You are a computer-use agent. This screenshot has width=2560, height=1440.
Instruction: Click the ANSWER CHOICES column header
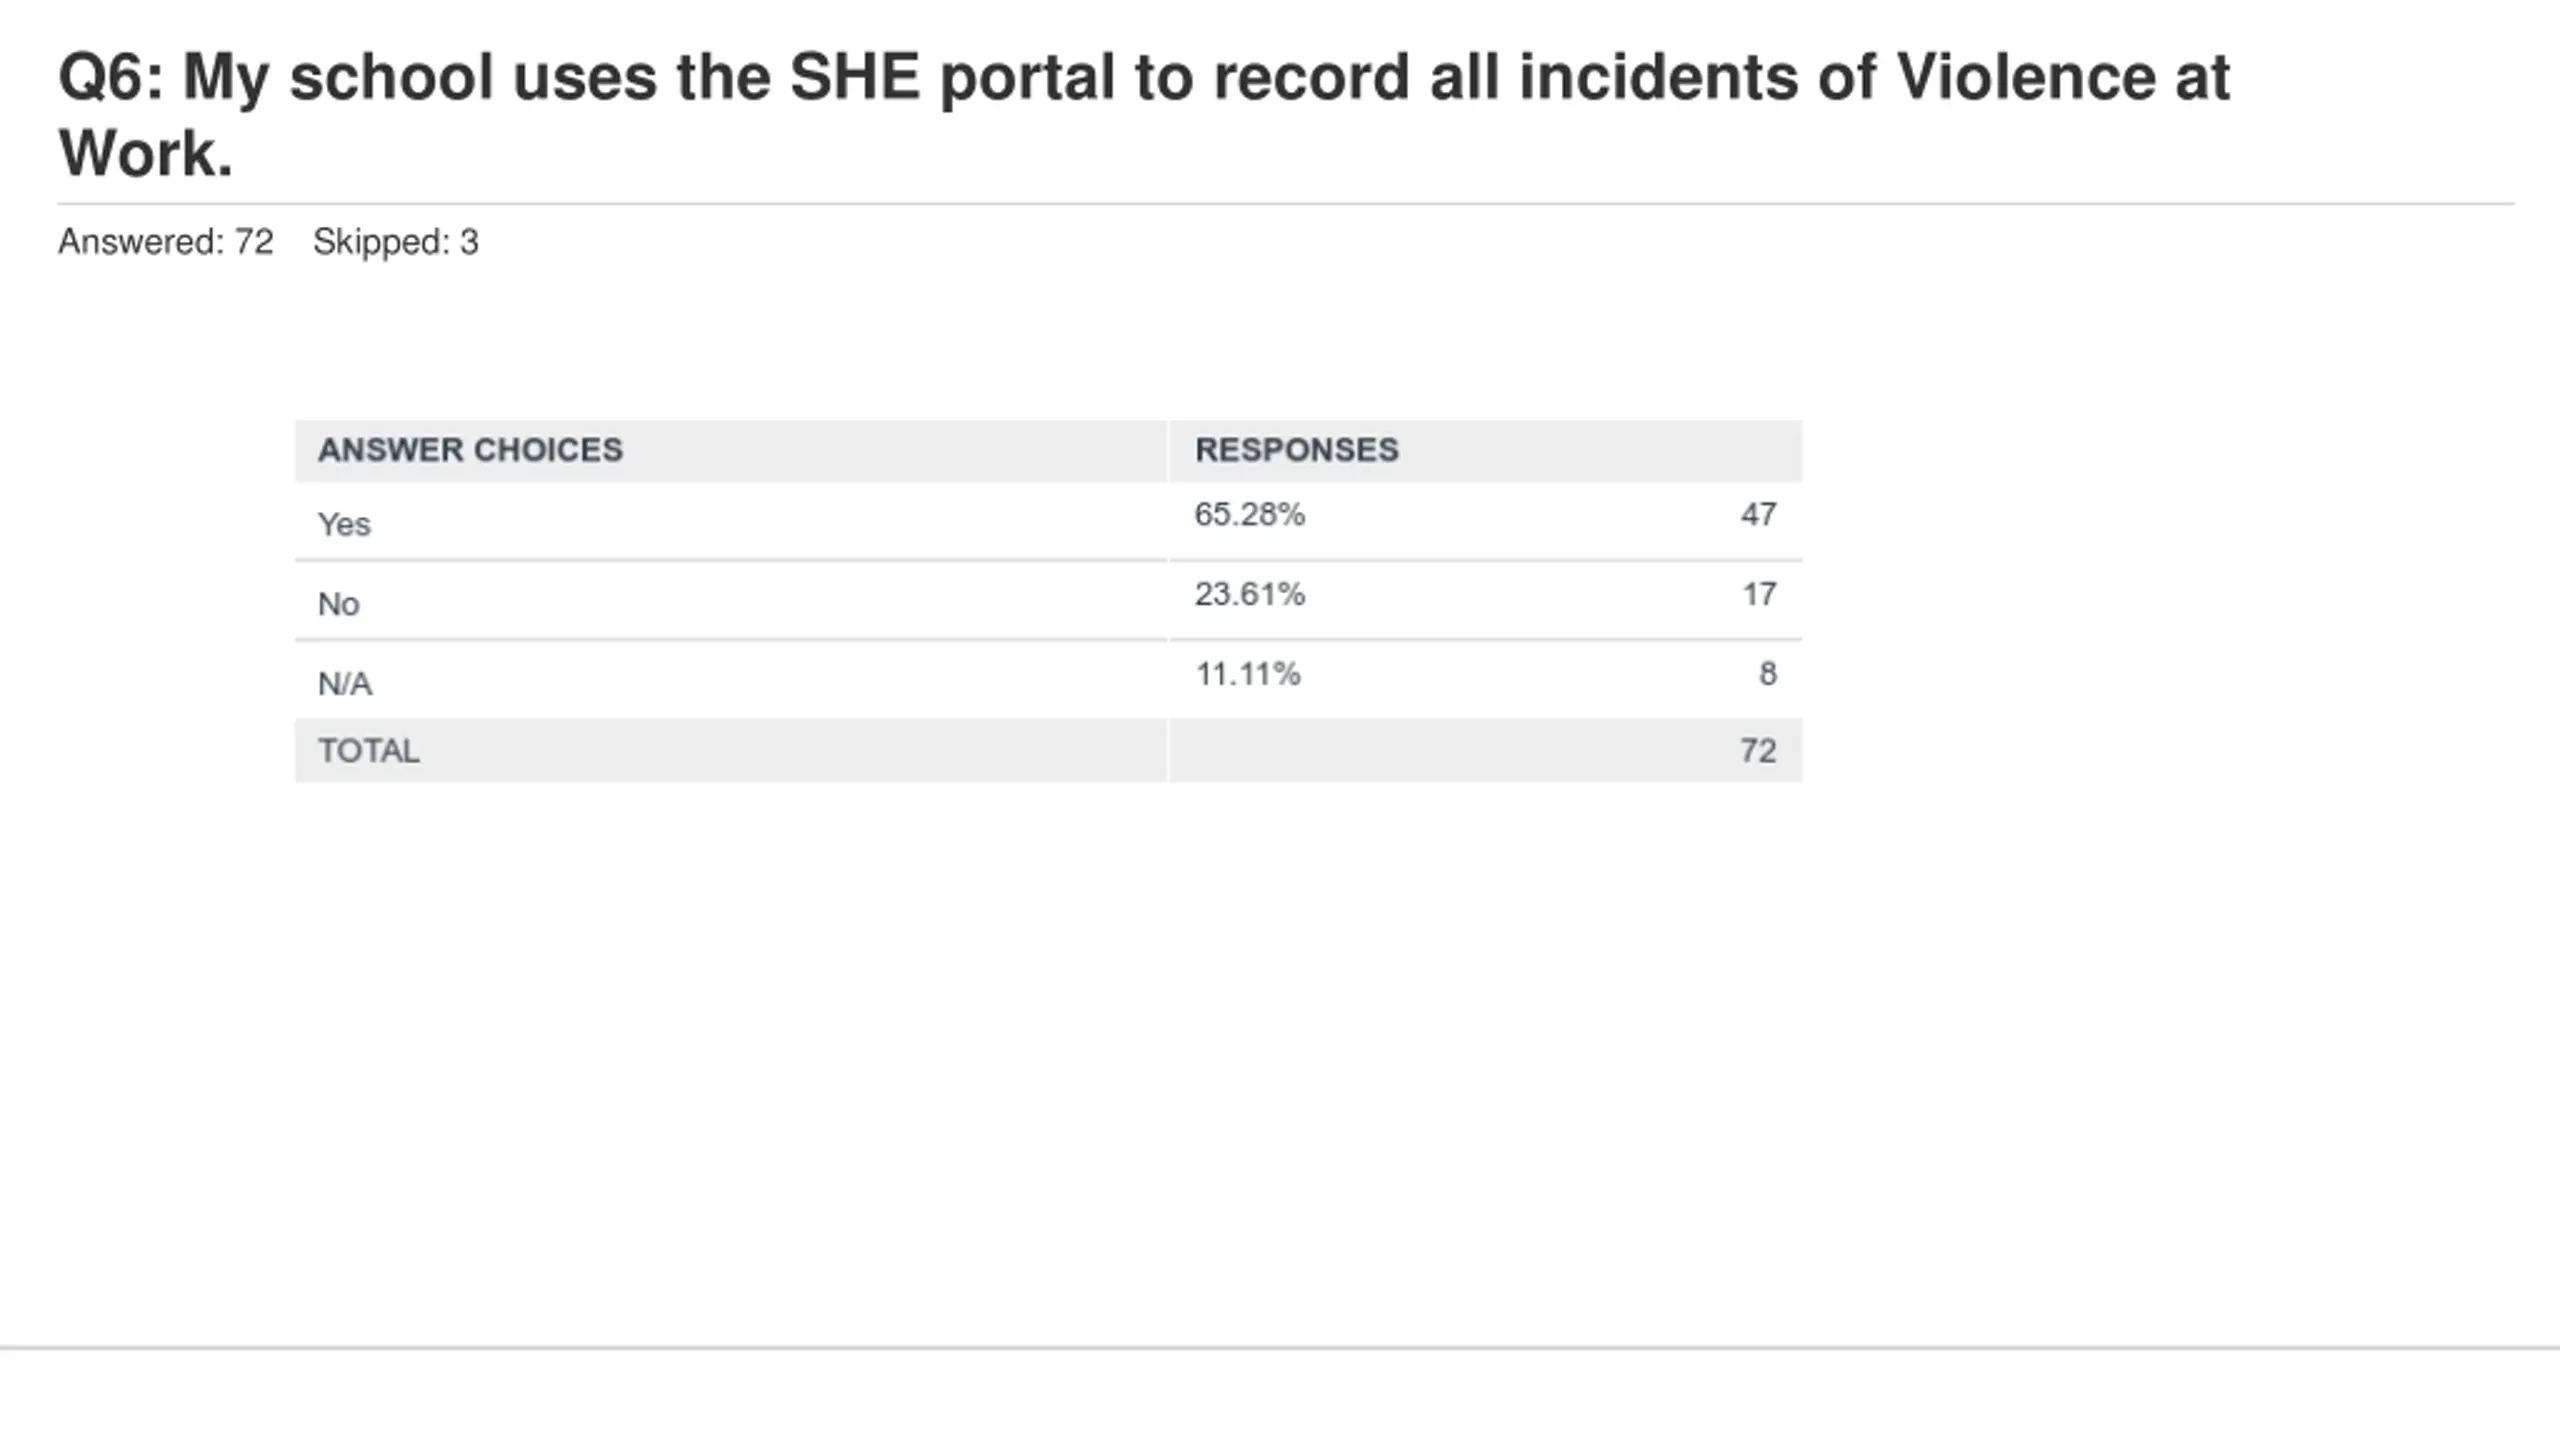(x=470, y=450)
